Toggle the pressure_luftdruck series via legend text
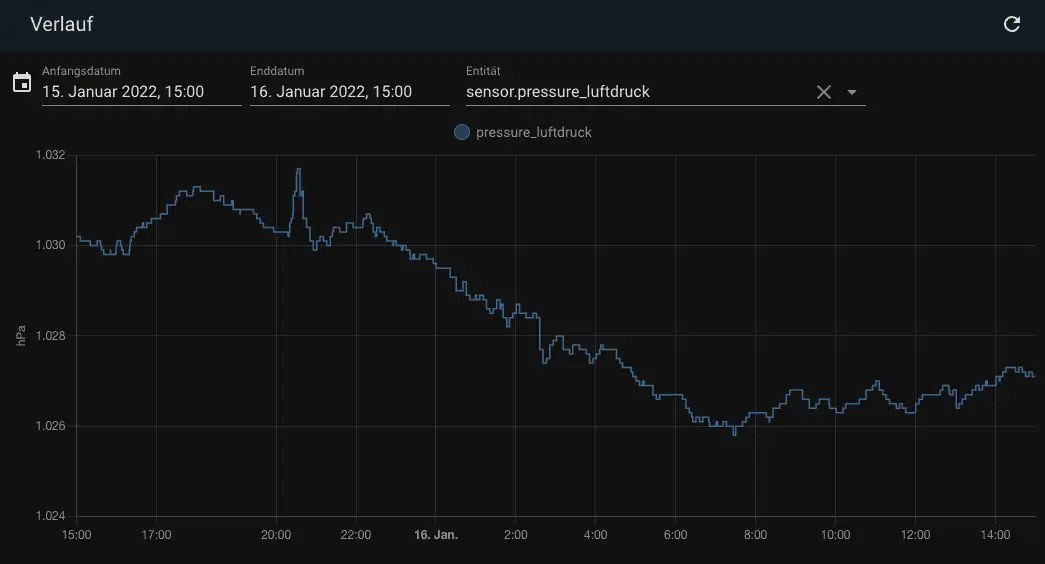 [x=533, y=132]
